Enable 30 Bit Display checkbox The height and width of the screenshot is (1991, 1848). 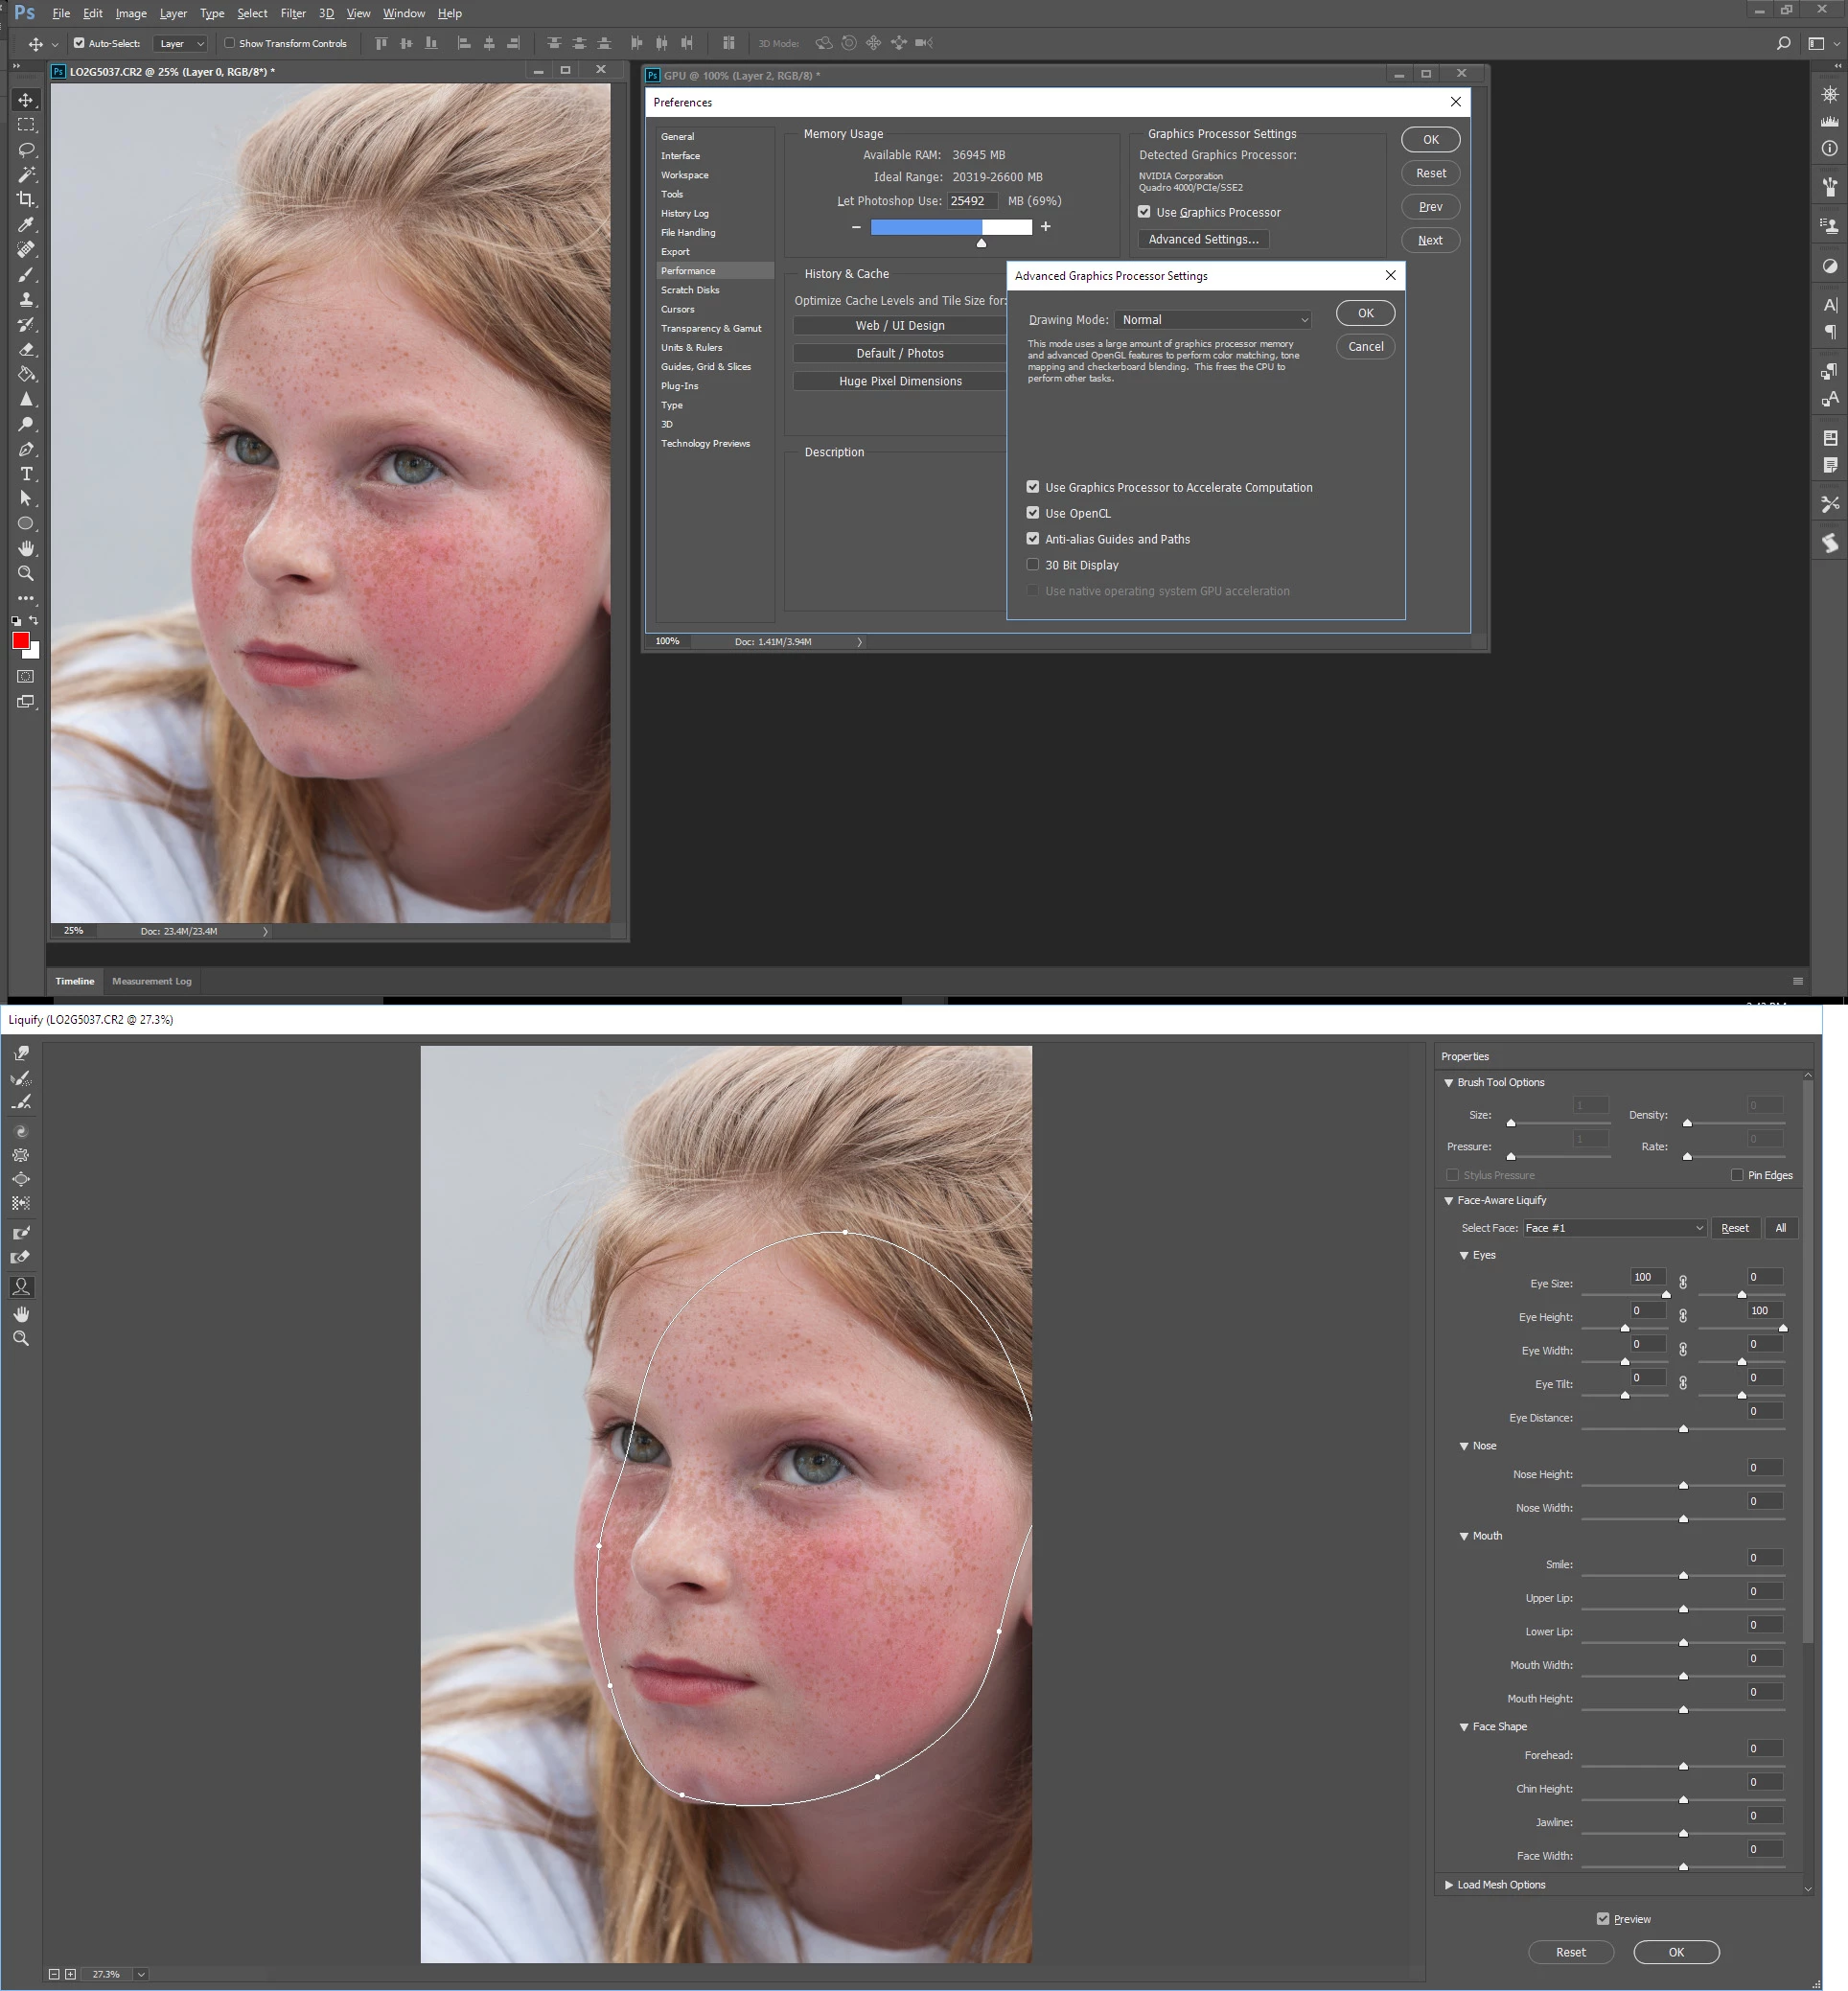(x=1033, y=565)
